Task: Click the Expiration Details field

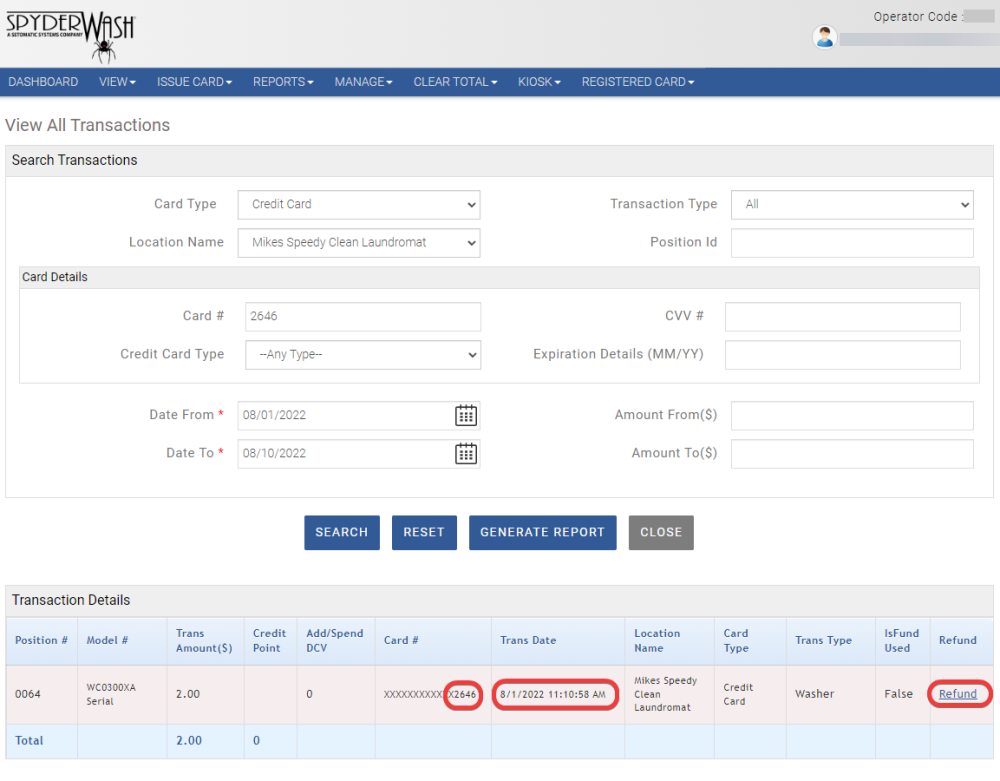Action: coord(842,355)
